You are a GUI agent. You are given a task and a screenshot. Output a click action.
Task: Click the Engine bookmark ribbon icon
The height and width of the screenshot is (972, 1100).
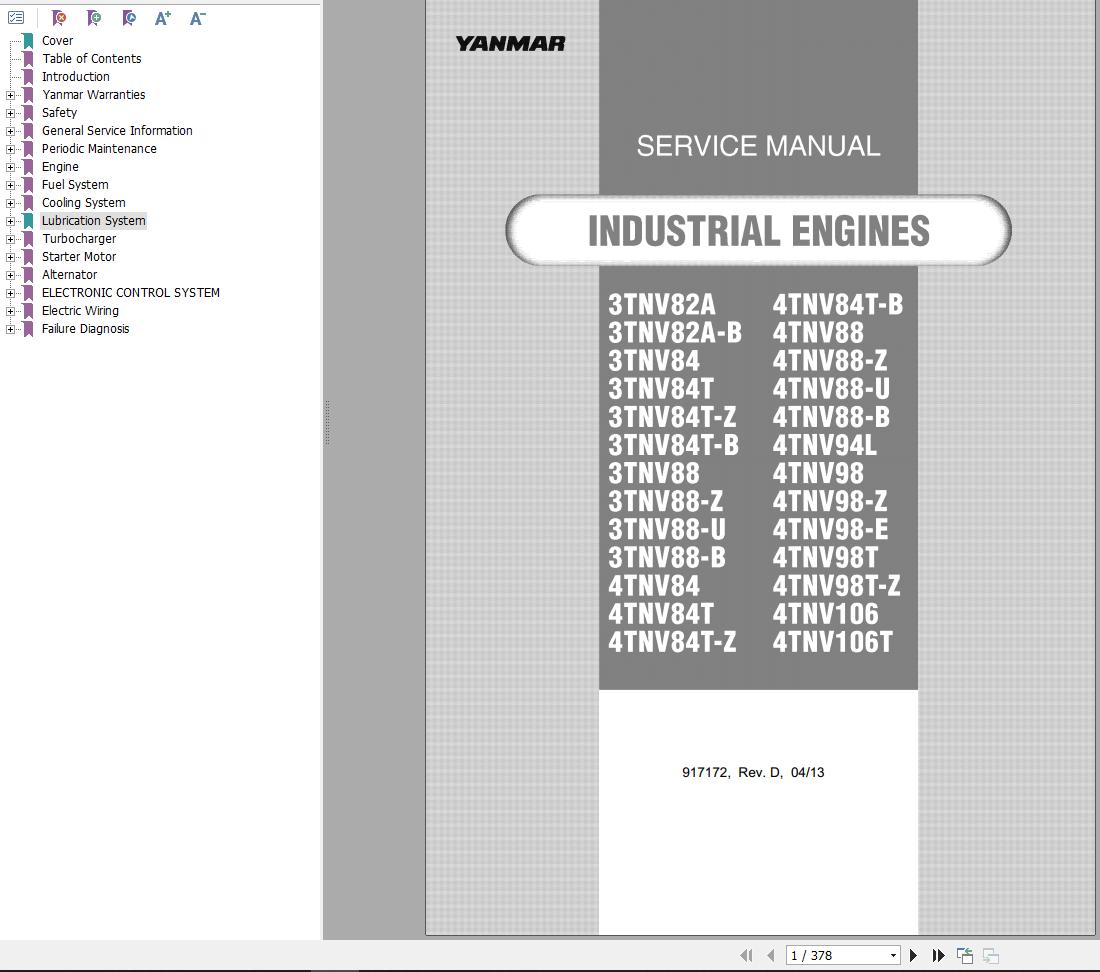28,167
